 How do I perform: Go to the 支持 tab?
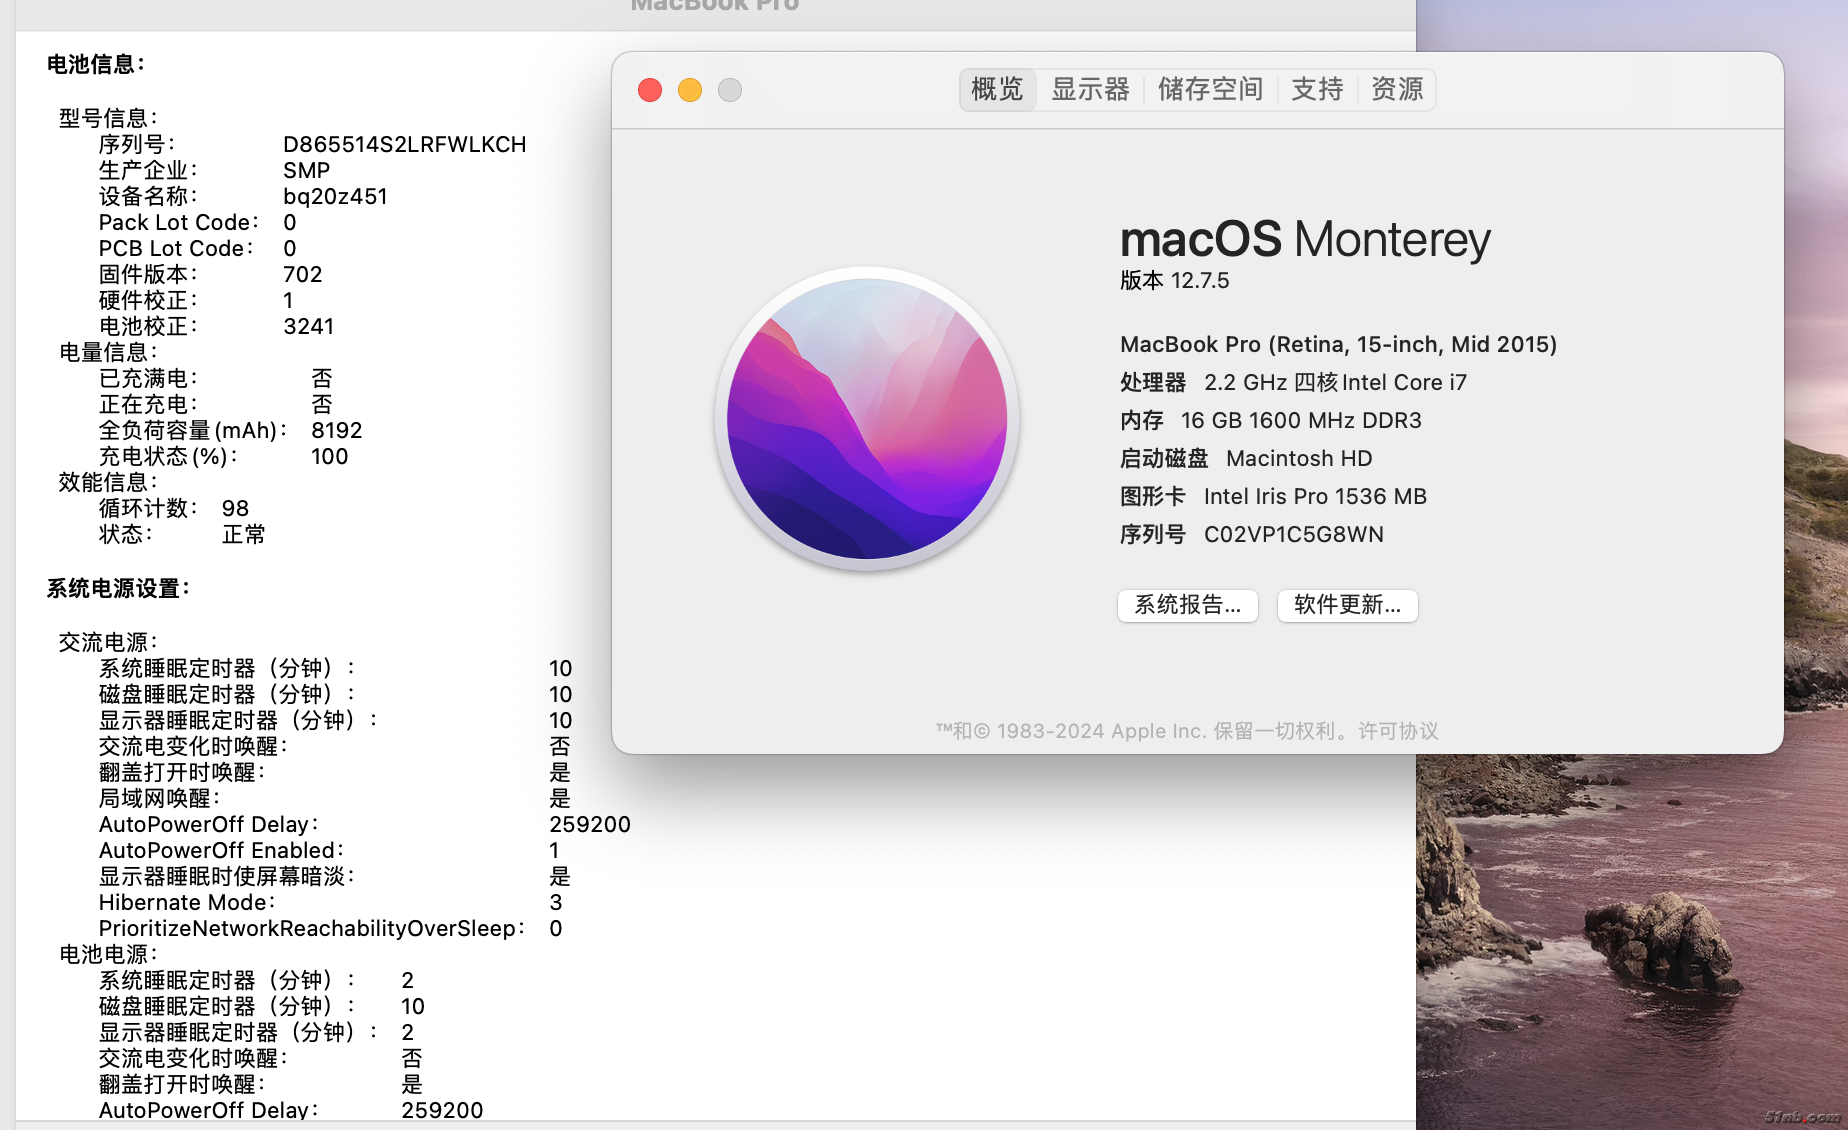point(1317,90)
